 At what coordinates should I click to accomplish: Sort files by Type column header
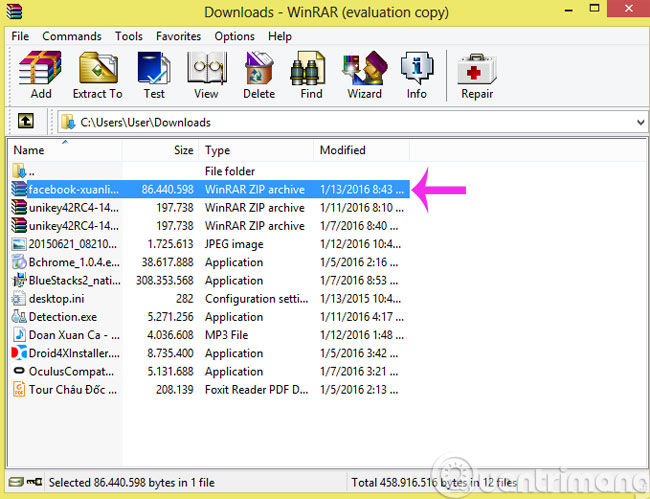click(x=256, y=150)
